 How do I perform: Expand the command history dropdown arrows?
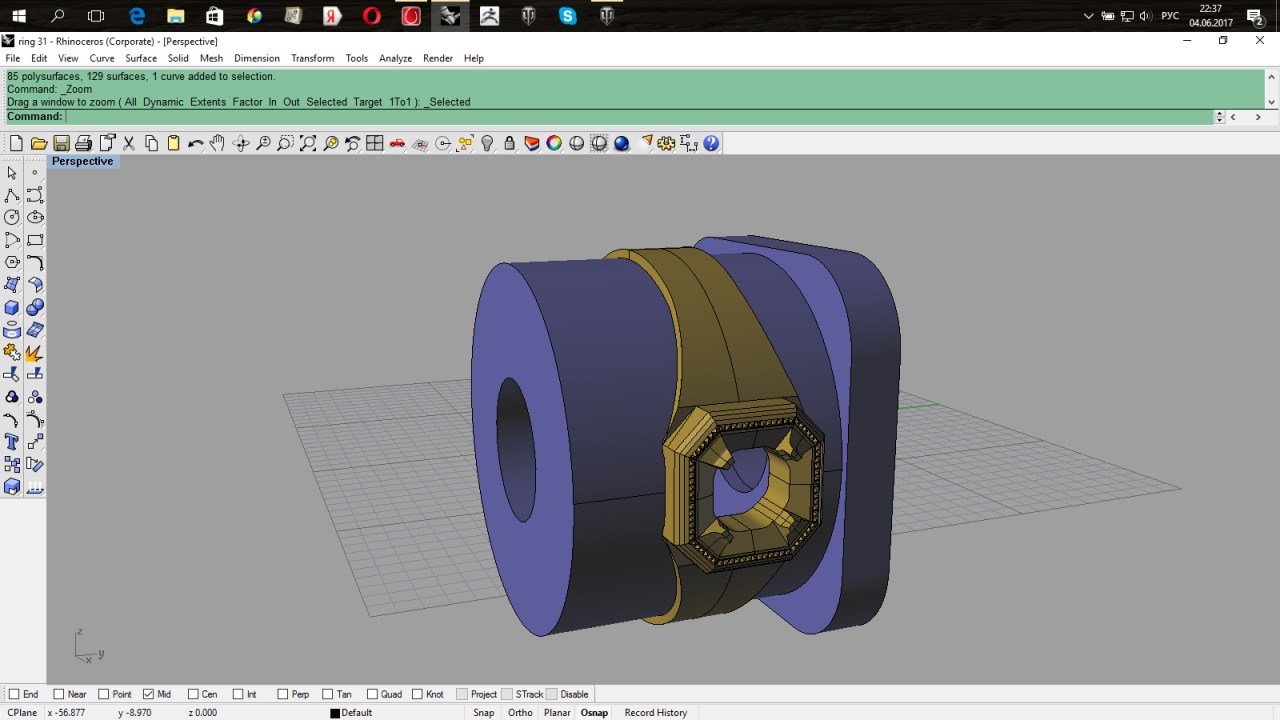click(1219, 117)
